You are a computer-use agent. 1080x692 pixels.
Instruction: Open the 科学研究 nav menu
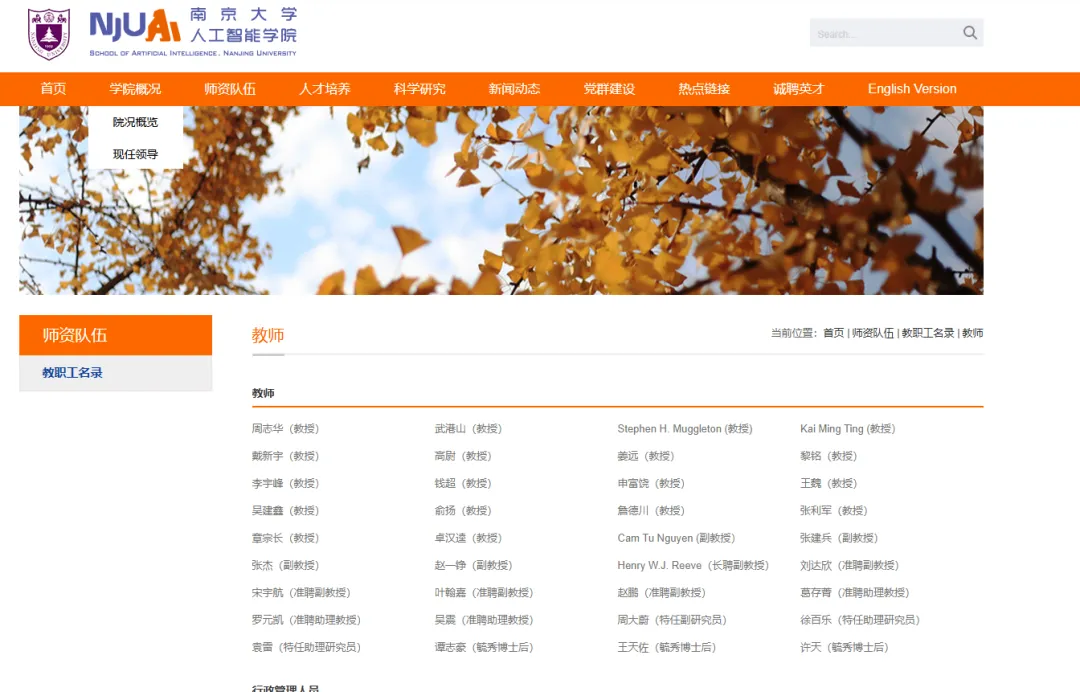pos(419,89)
